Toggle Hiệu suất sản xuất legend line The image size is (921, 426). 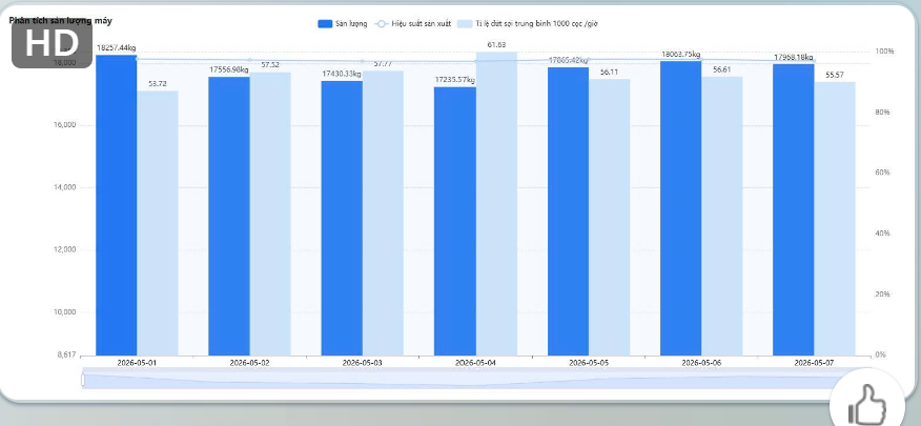coord(413,24)
